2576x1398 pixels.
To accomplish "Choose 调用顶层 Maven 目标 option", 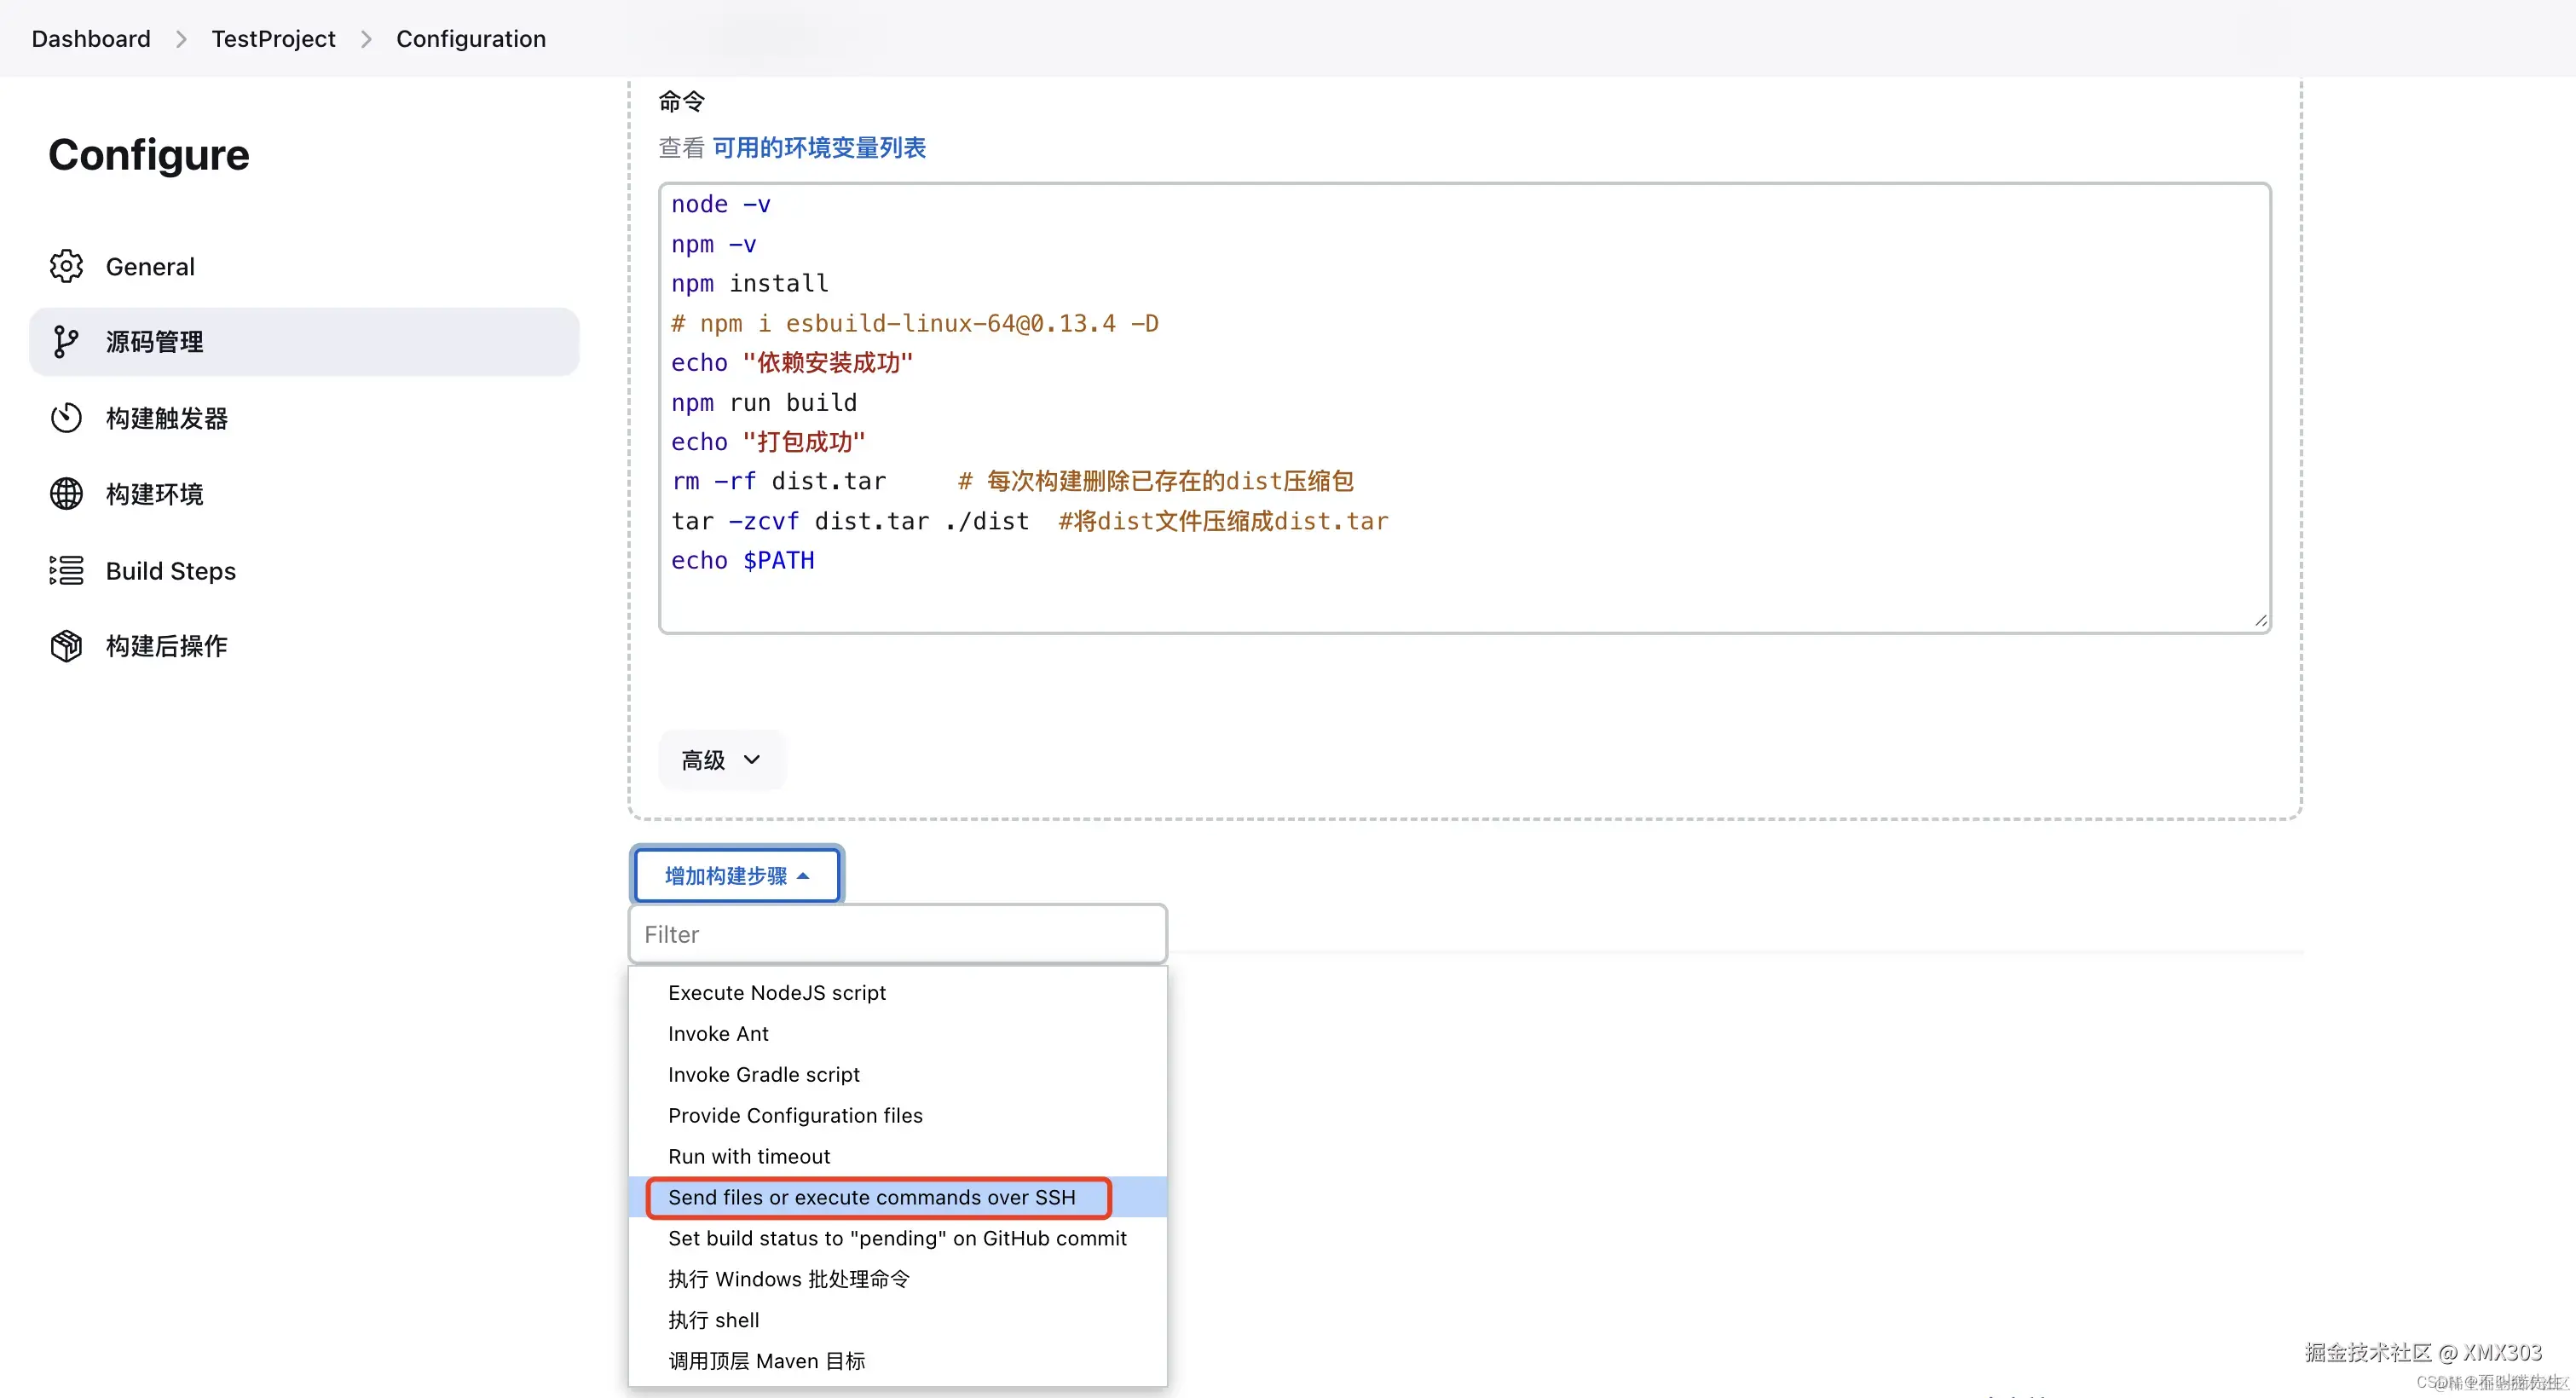I will tap(766, 1361).
